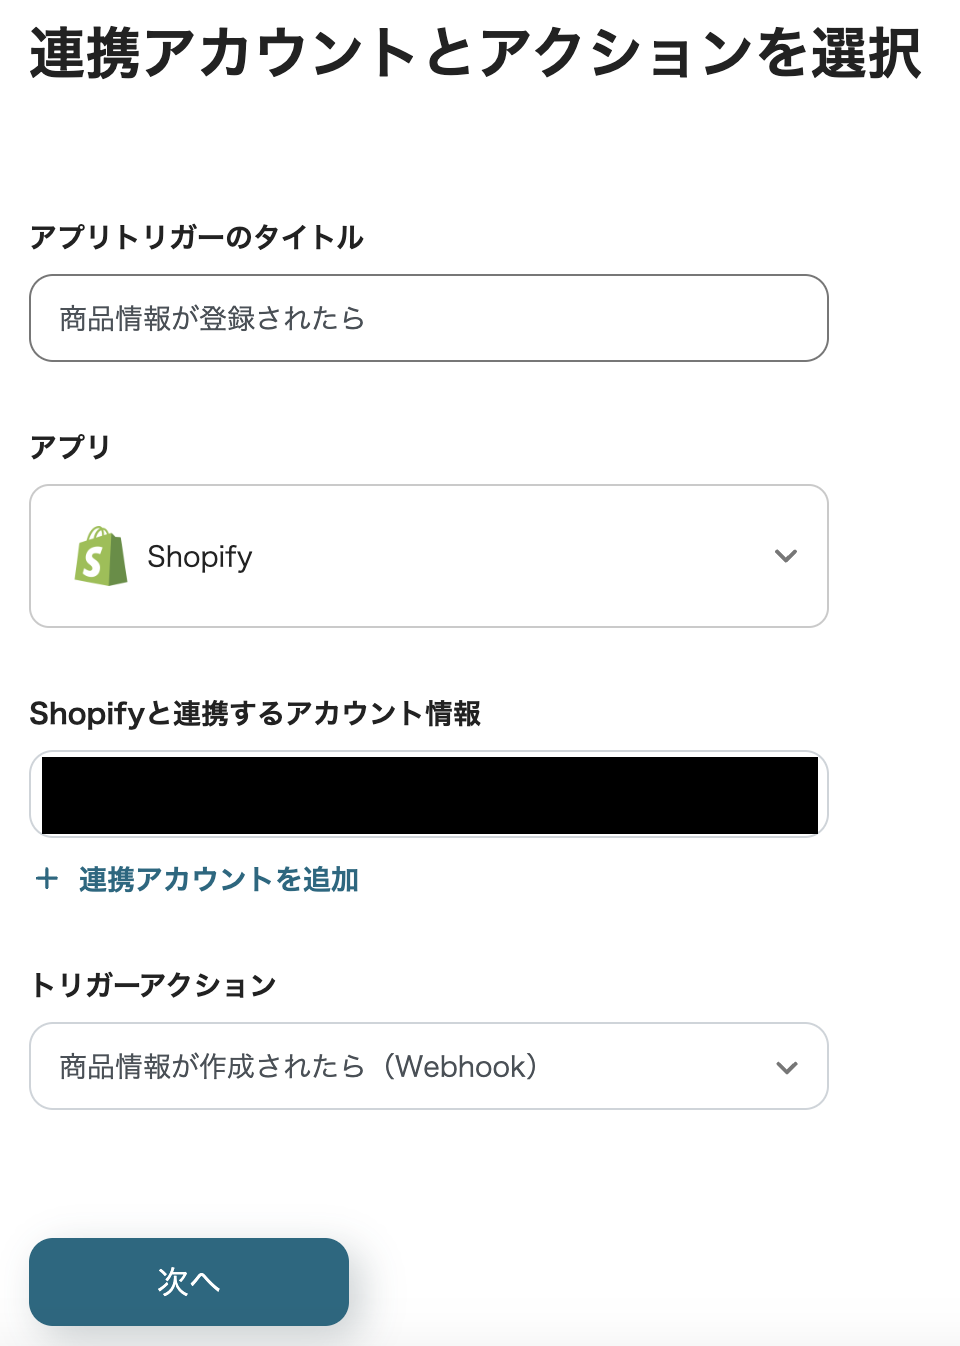Select the Webhook trigger option text
The image size is (960, 1346).
click(x=297, y=1066)
